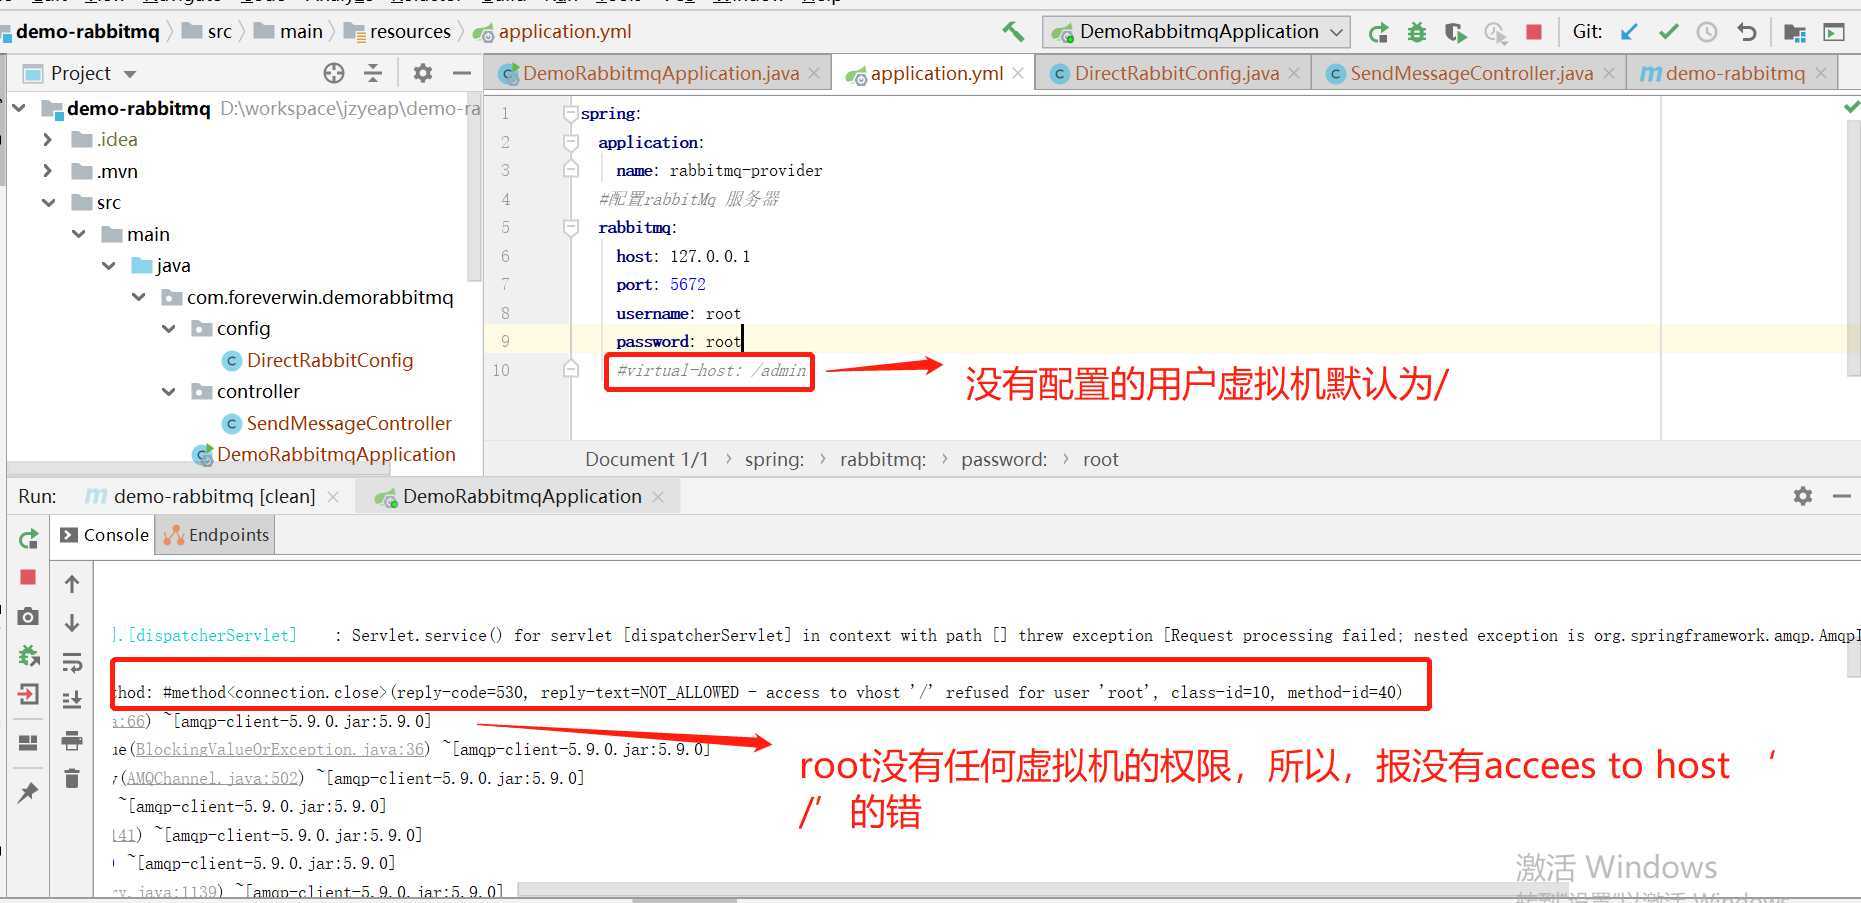Commit changes with Git checkmark icon
This screenshot has width=1861, height=903.
(x=1668, y=32)
